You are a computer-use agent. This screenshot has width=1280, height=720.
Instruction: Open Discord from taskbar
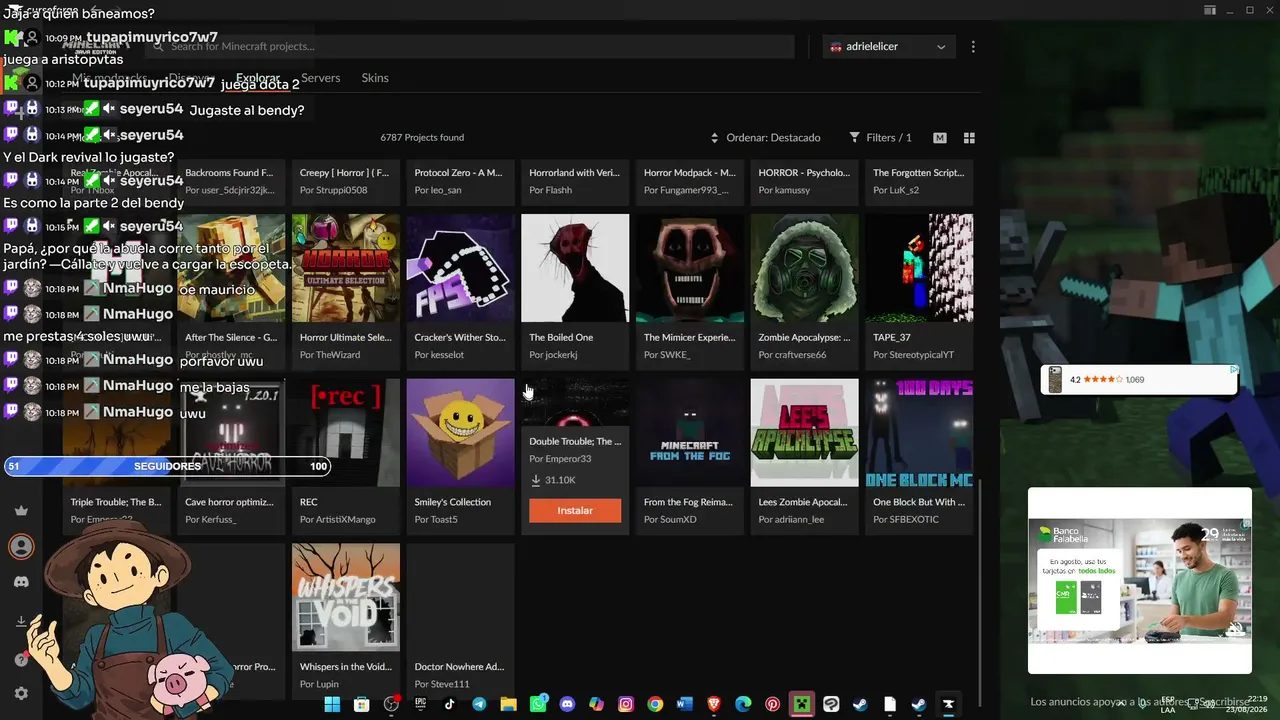567,705
